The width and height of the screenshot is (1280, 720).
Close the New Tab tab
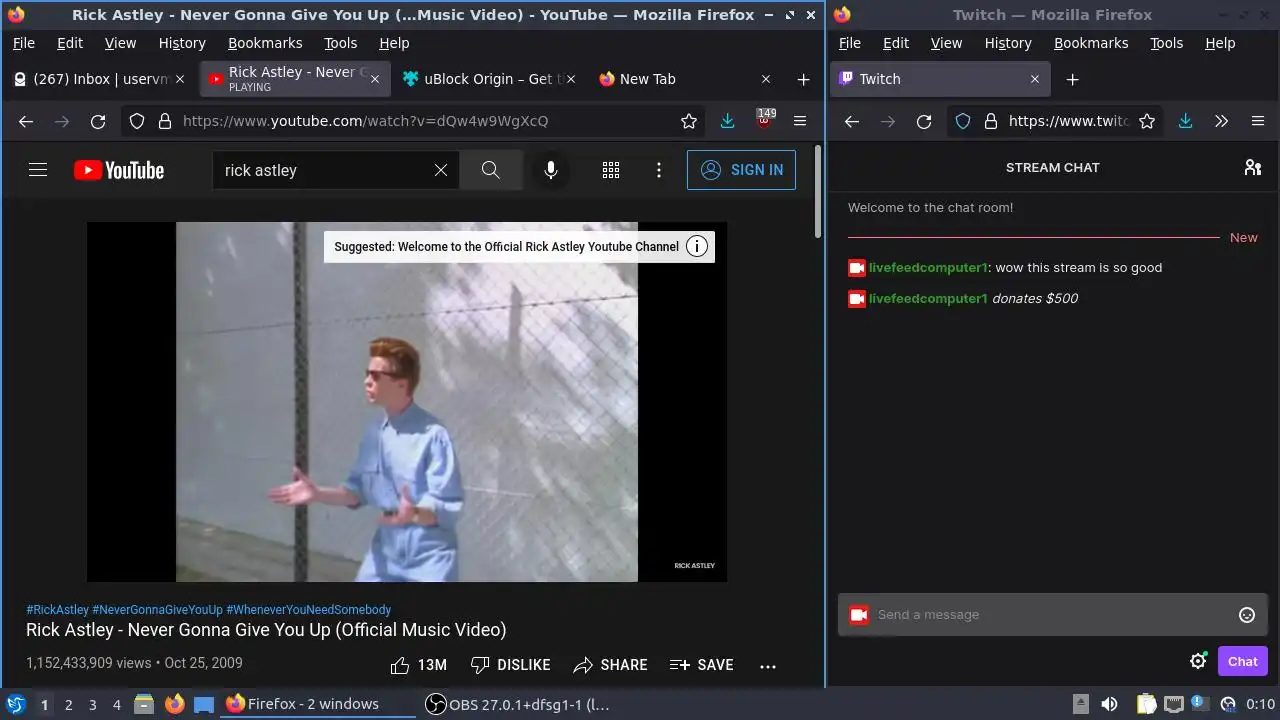(x=766, y=79)
